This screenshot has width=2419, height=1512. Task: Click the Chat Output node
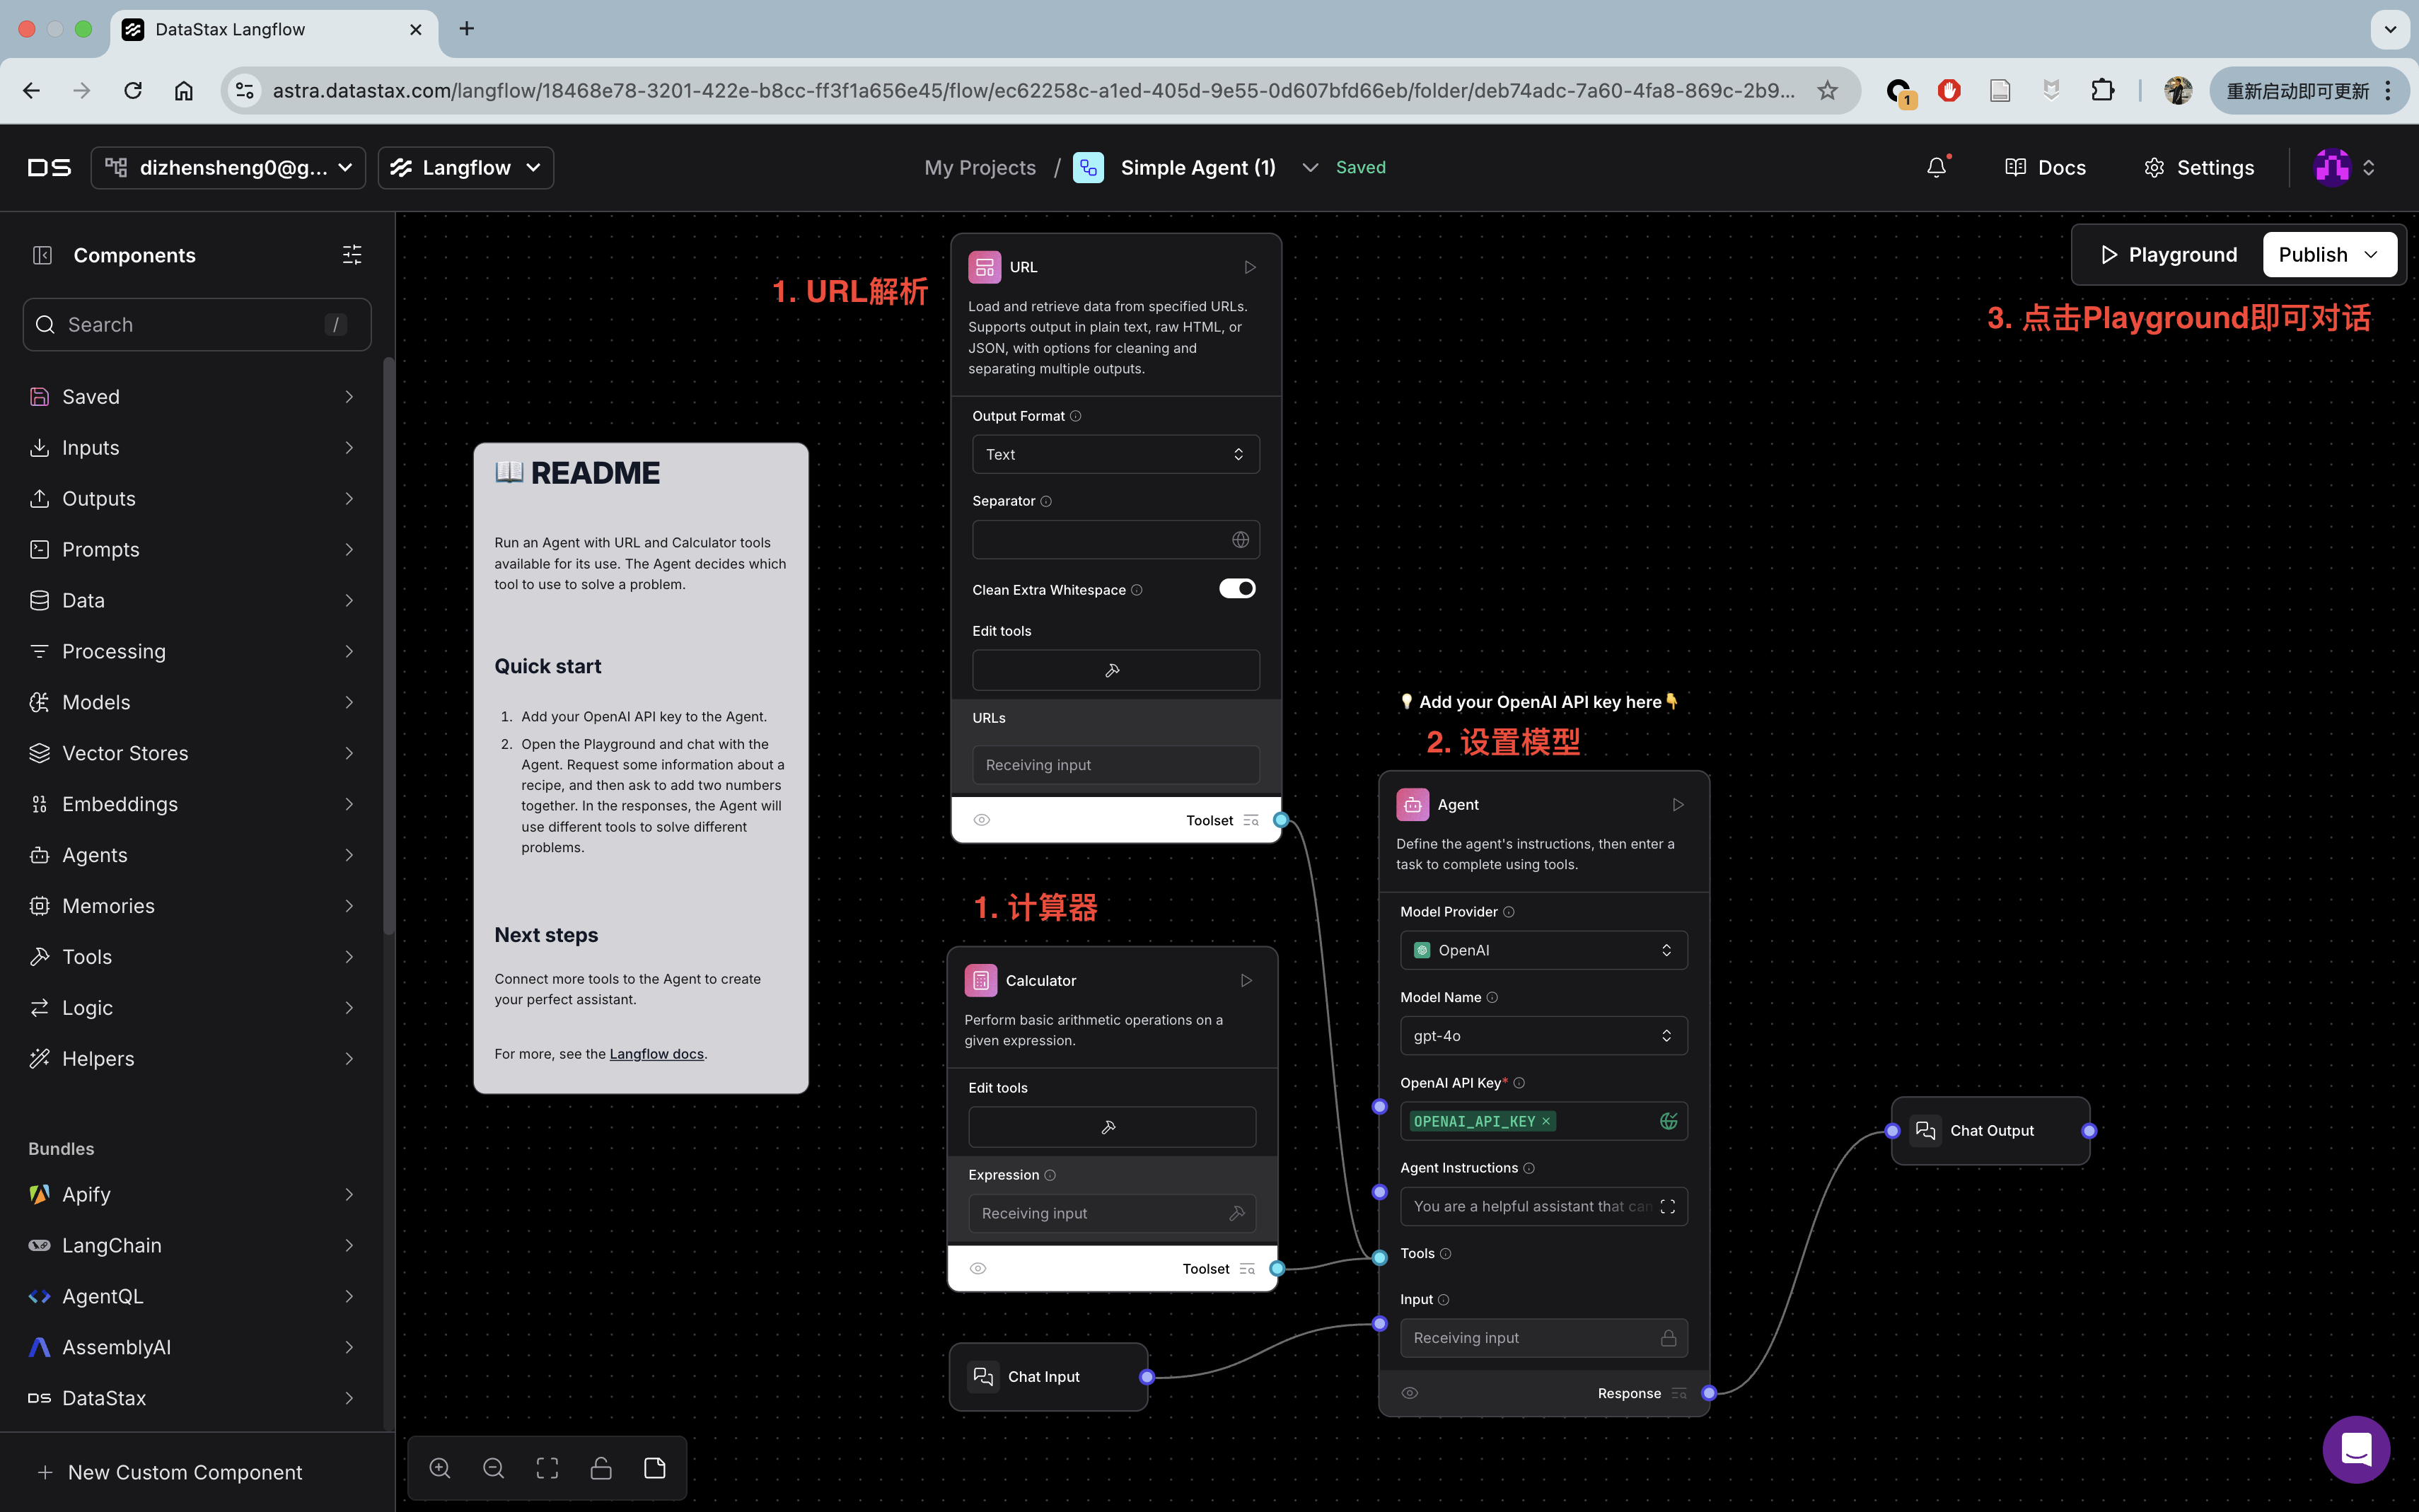(1990, 1131)
